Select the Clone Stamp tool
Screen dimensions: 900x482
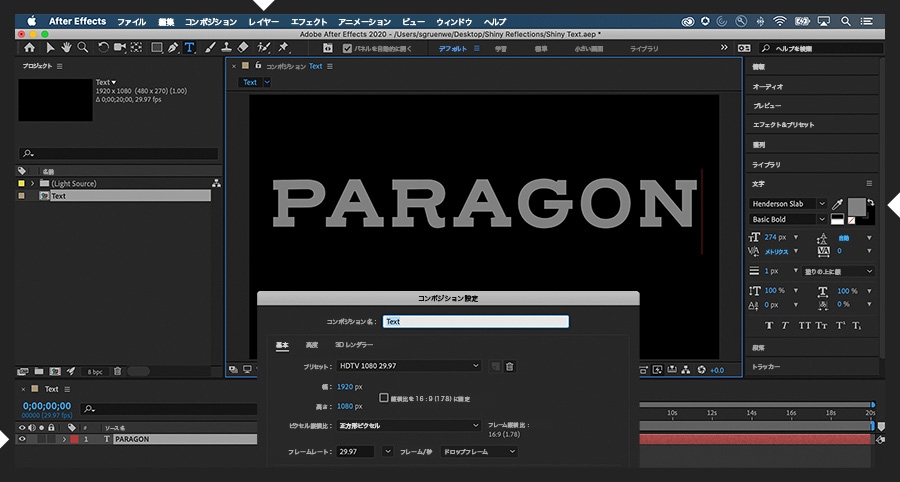[x=226, y=48]
